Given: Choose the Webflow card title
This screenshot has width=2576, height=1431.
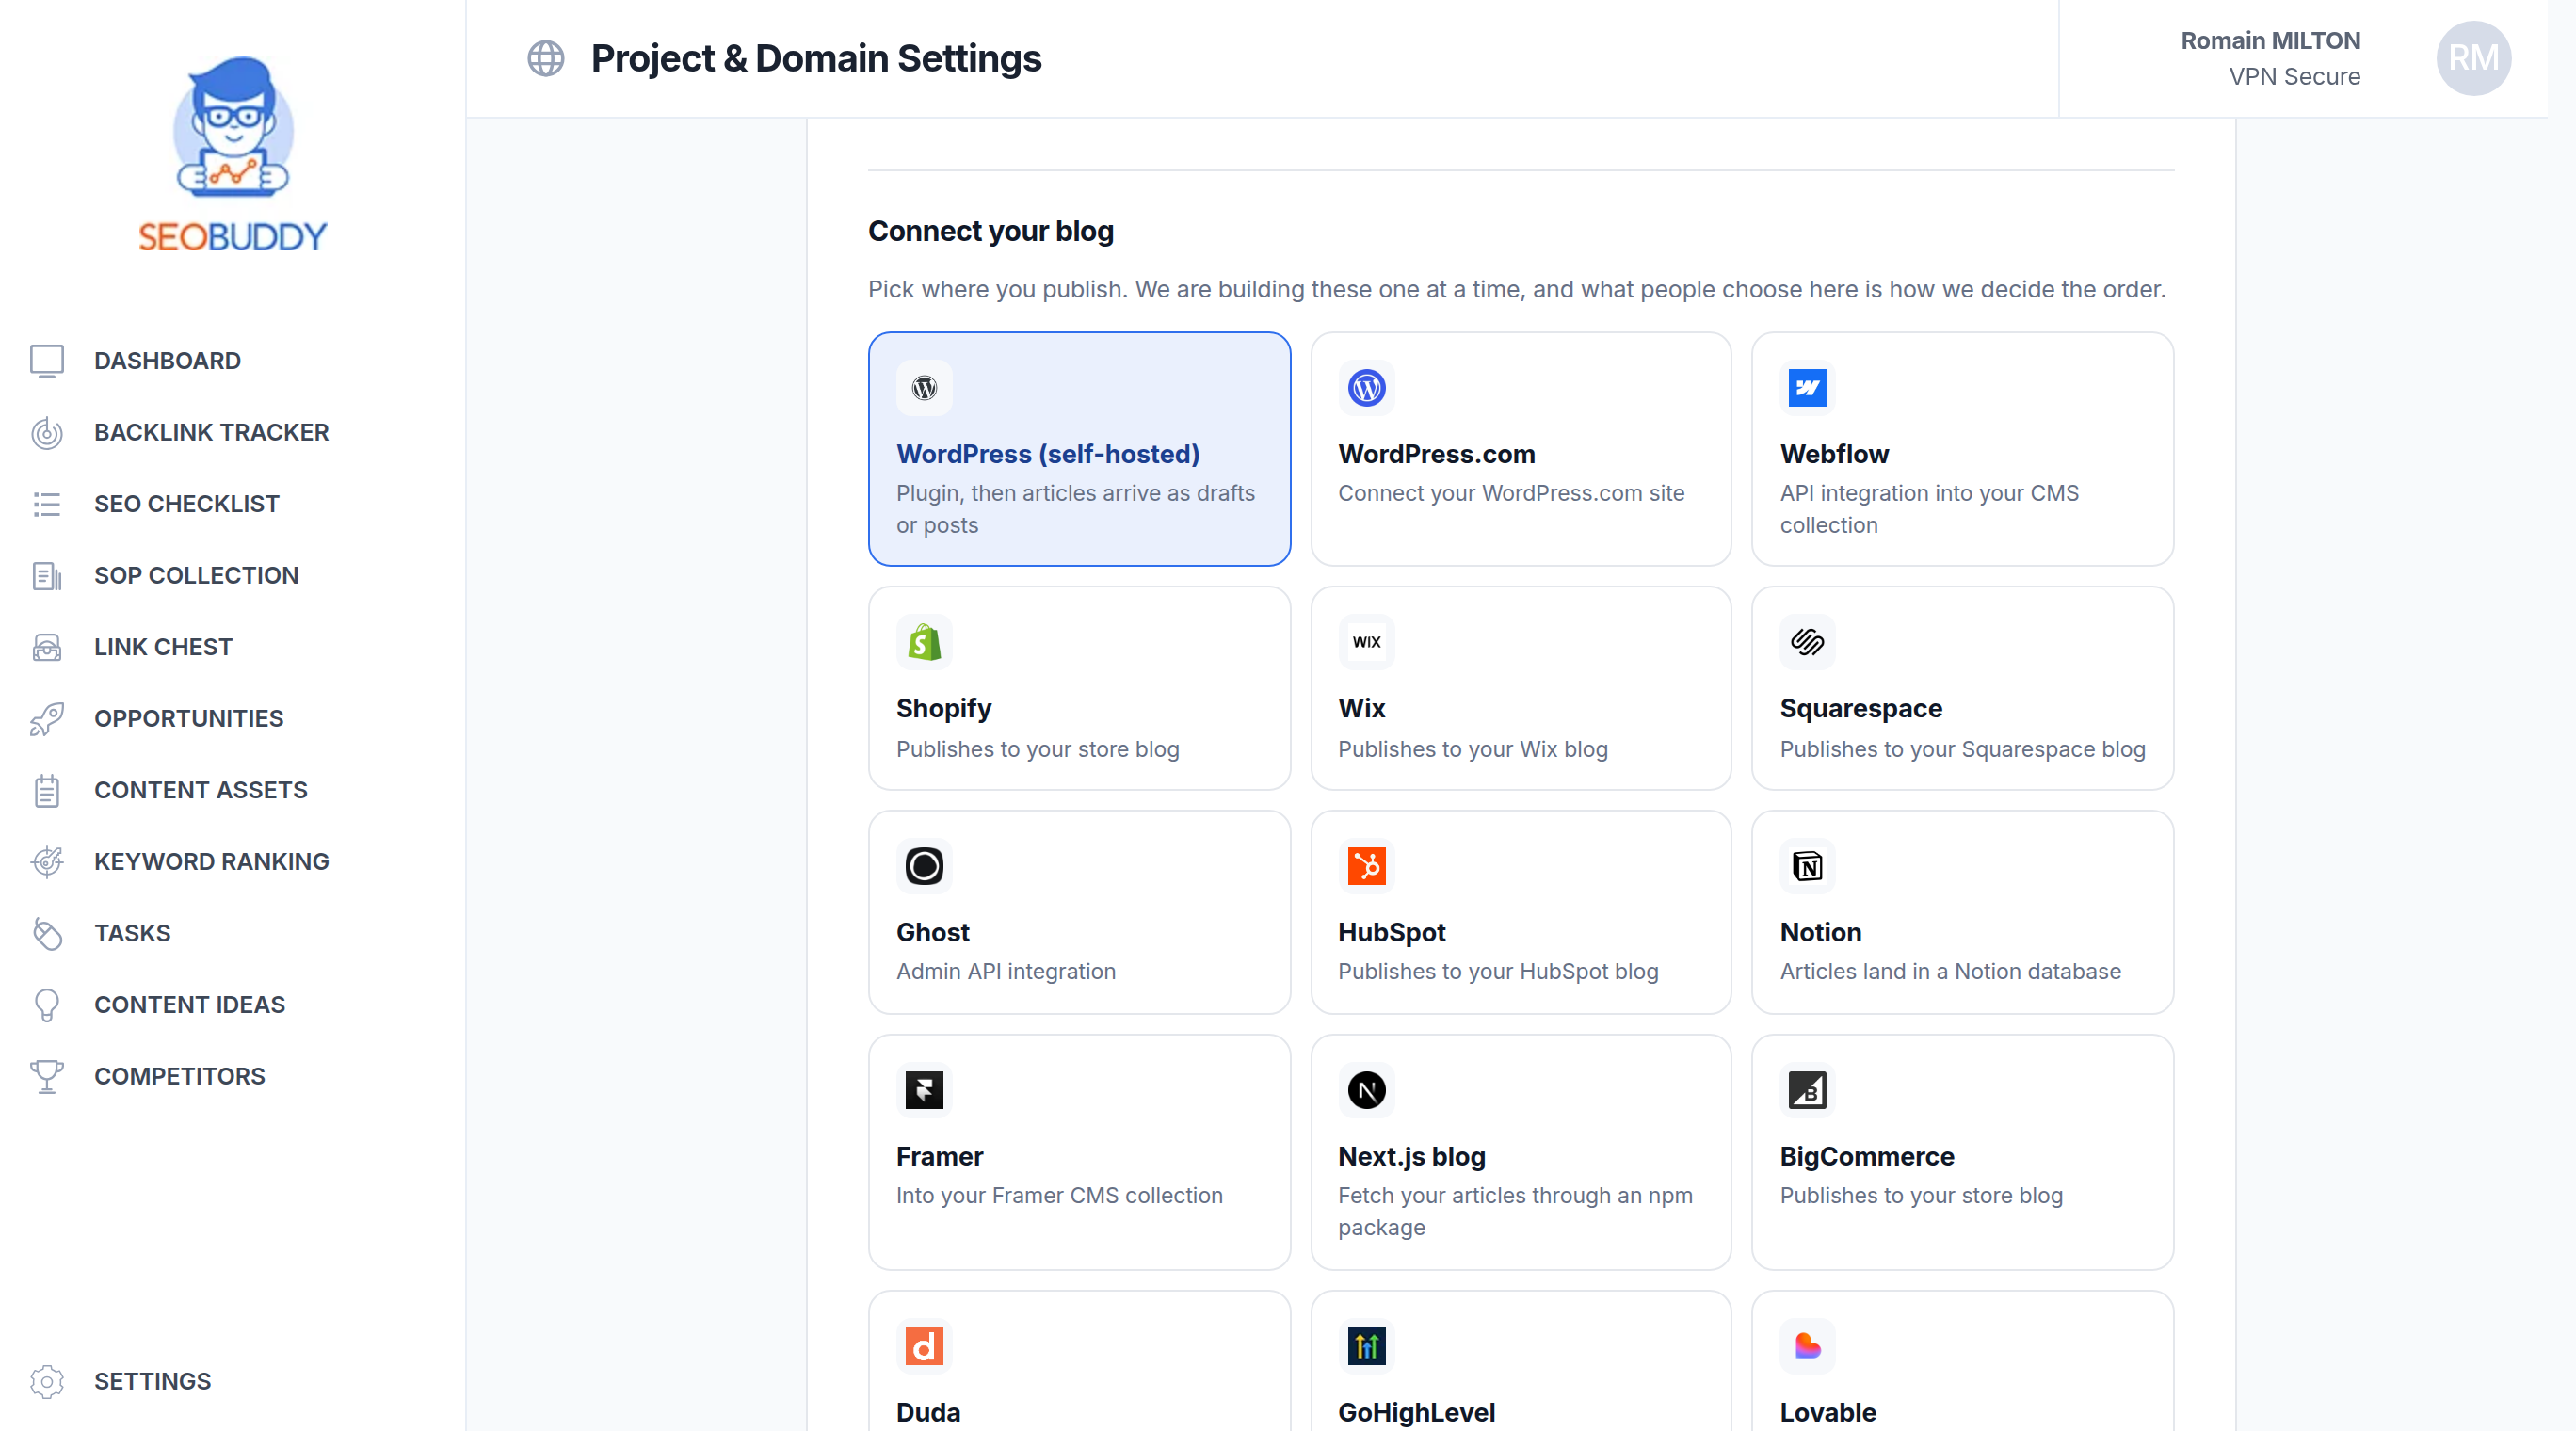Looking at the screenshot, I should click(x=1834, y=454).
